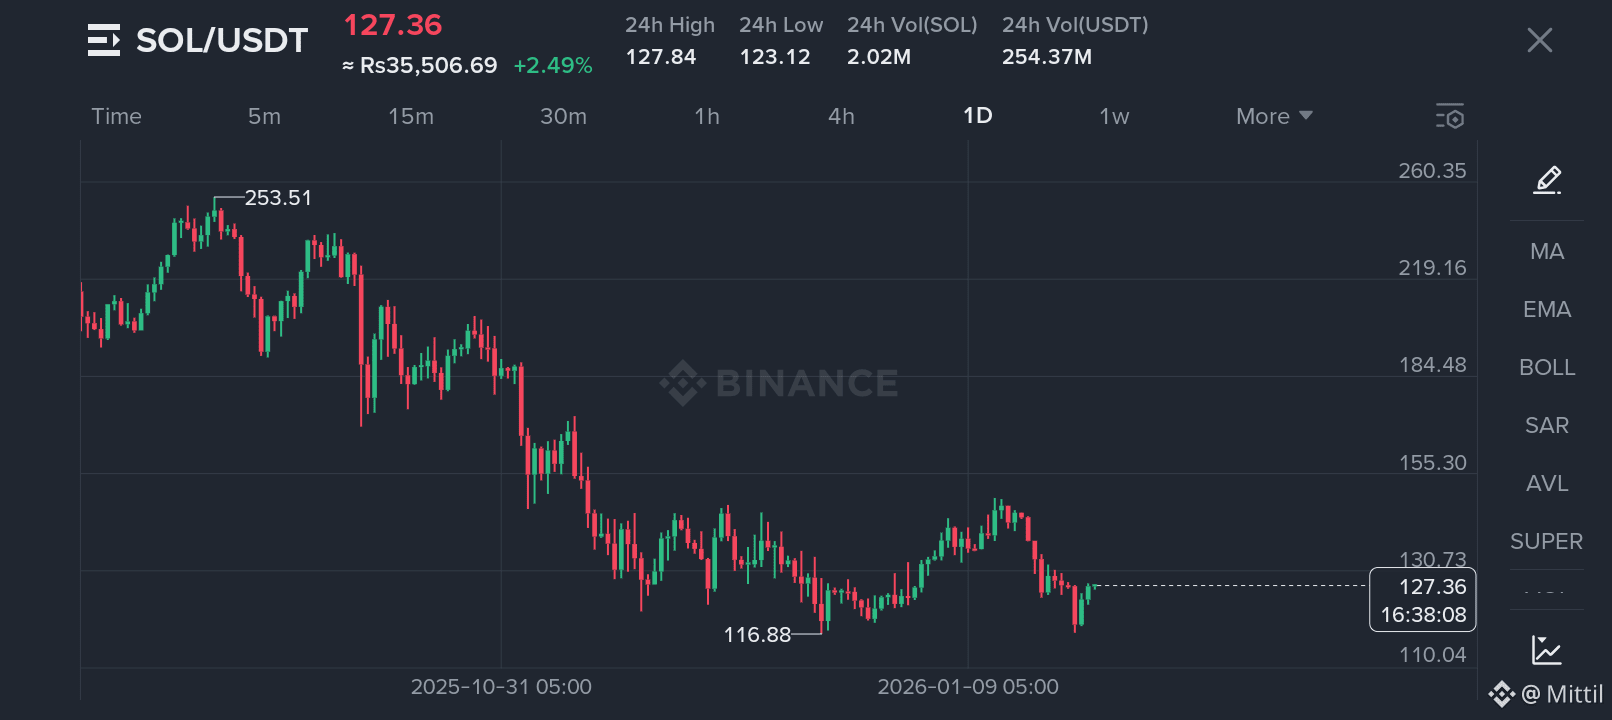Viewport: 1612px width, 720px height.
Task: Select the 4h timeframe tab
Action: click(842, 116)
